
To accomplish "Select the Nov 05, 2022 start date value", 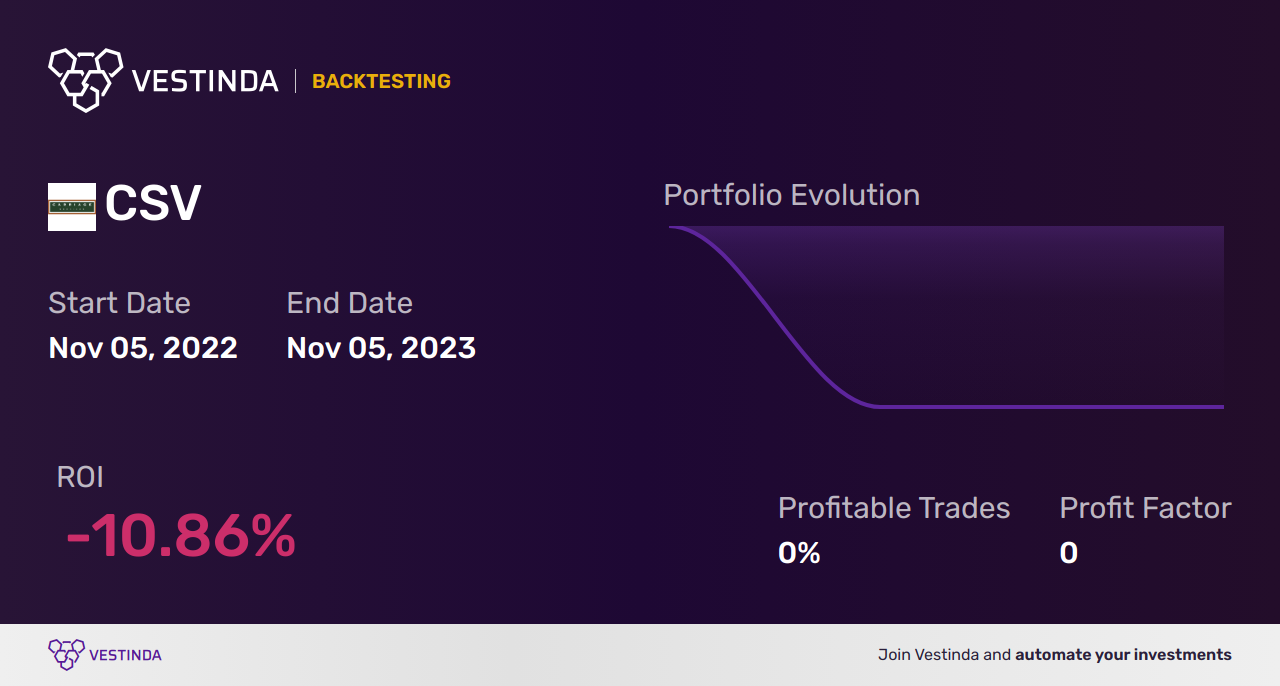I will point(143,348).
